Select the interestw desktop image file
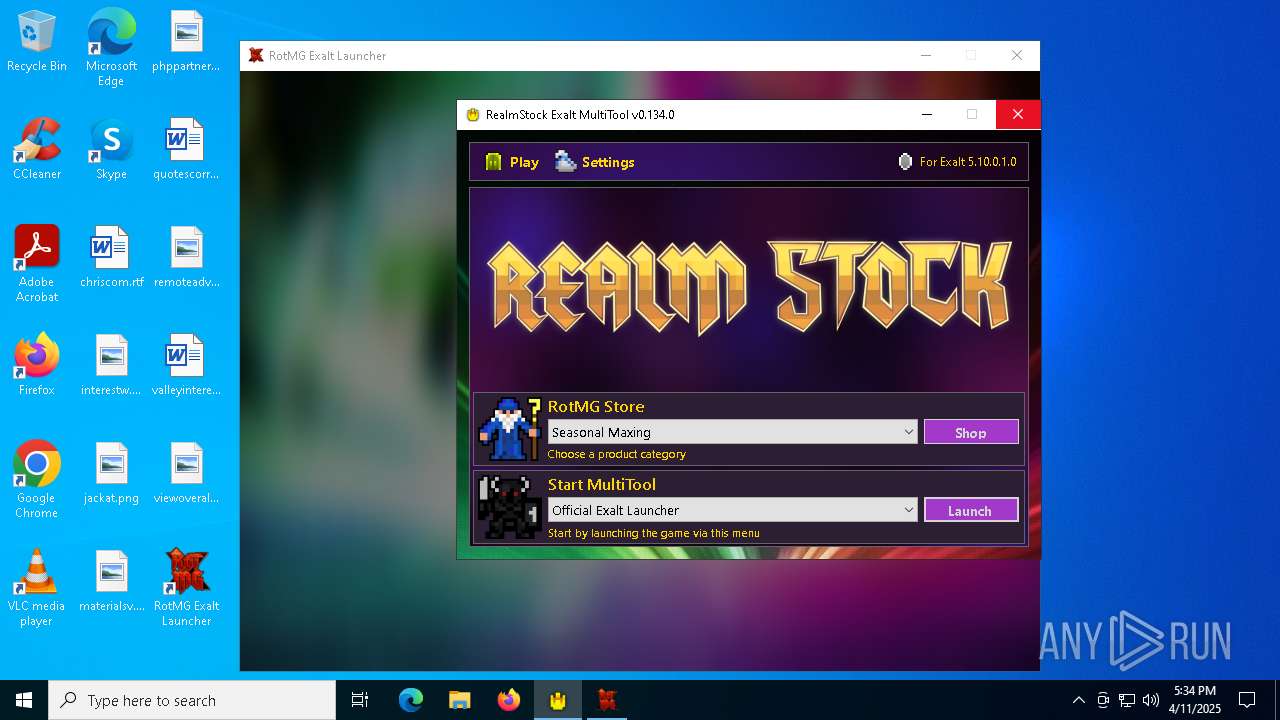The width and height of the screenshot is (1280, 720). coord(111,366)
